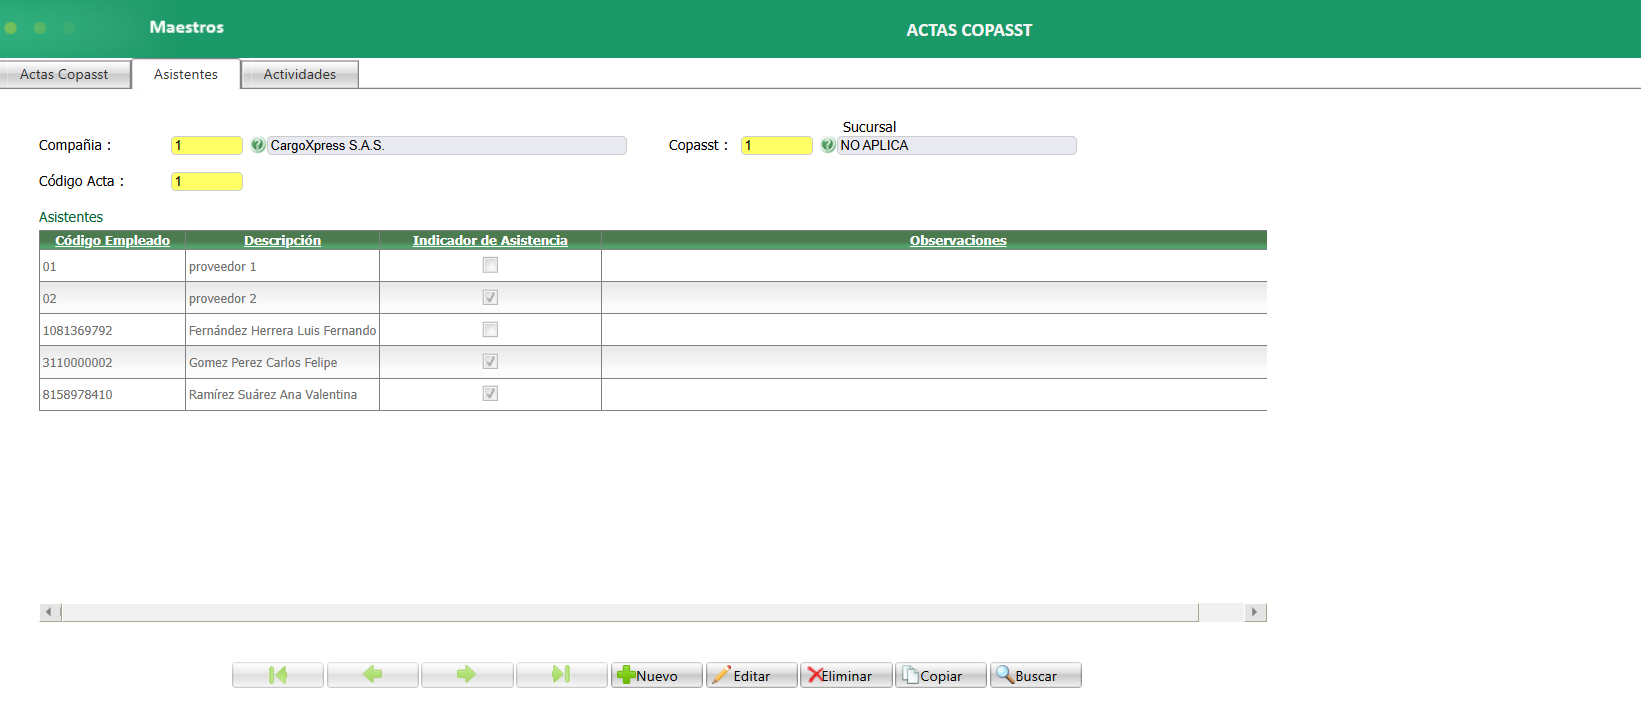
Task: Click the NO APLICA sucursal field
Action: point(957,145)
